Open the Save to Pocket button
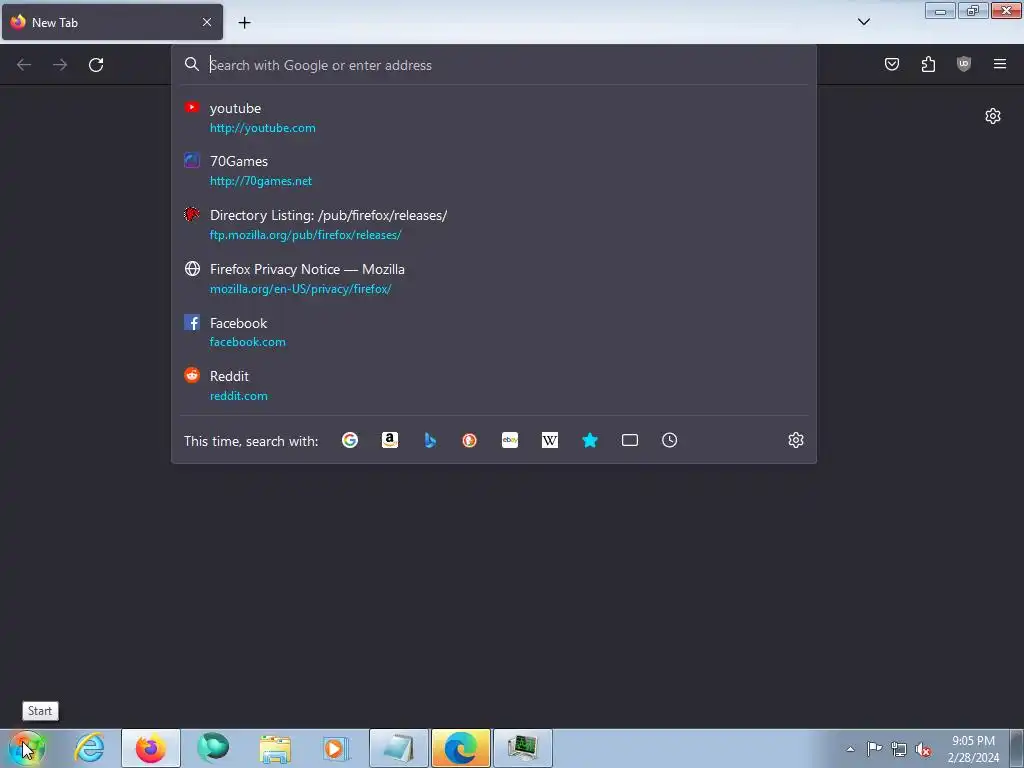The height and width of the screenshot is (768, 1024). (891, 64)
